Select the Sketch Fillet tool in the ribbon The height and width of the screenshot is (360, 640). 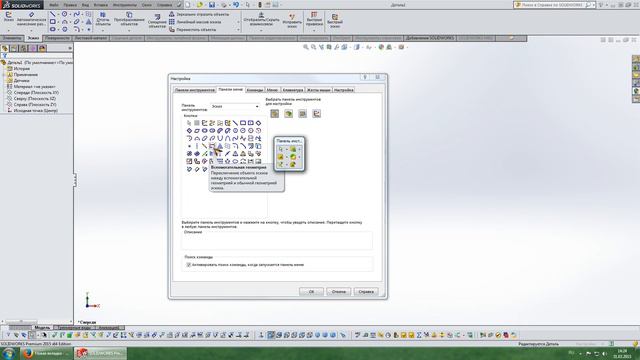(x=76, y=29)
